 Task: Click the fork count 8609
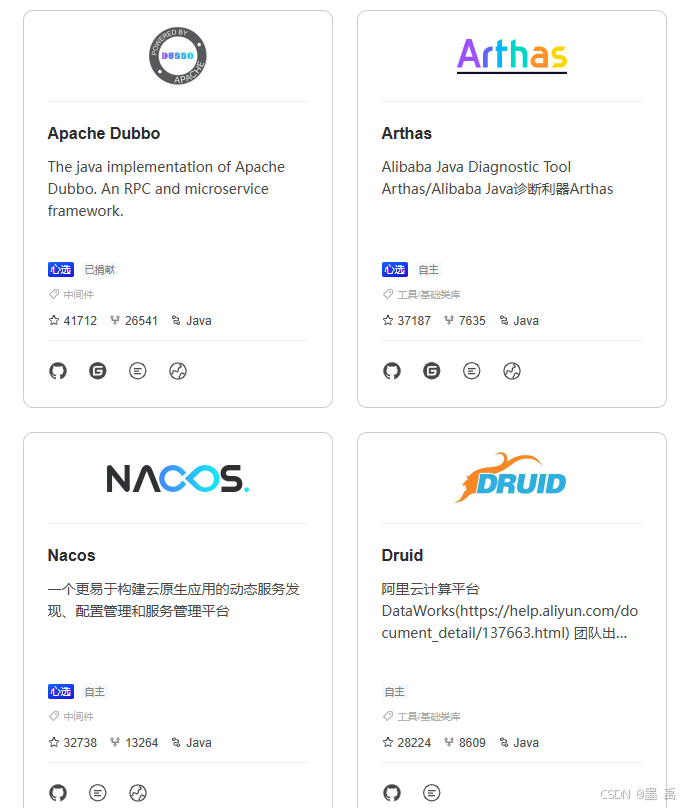tap(472, 743)
